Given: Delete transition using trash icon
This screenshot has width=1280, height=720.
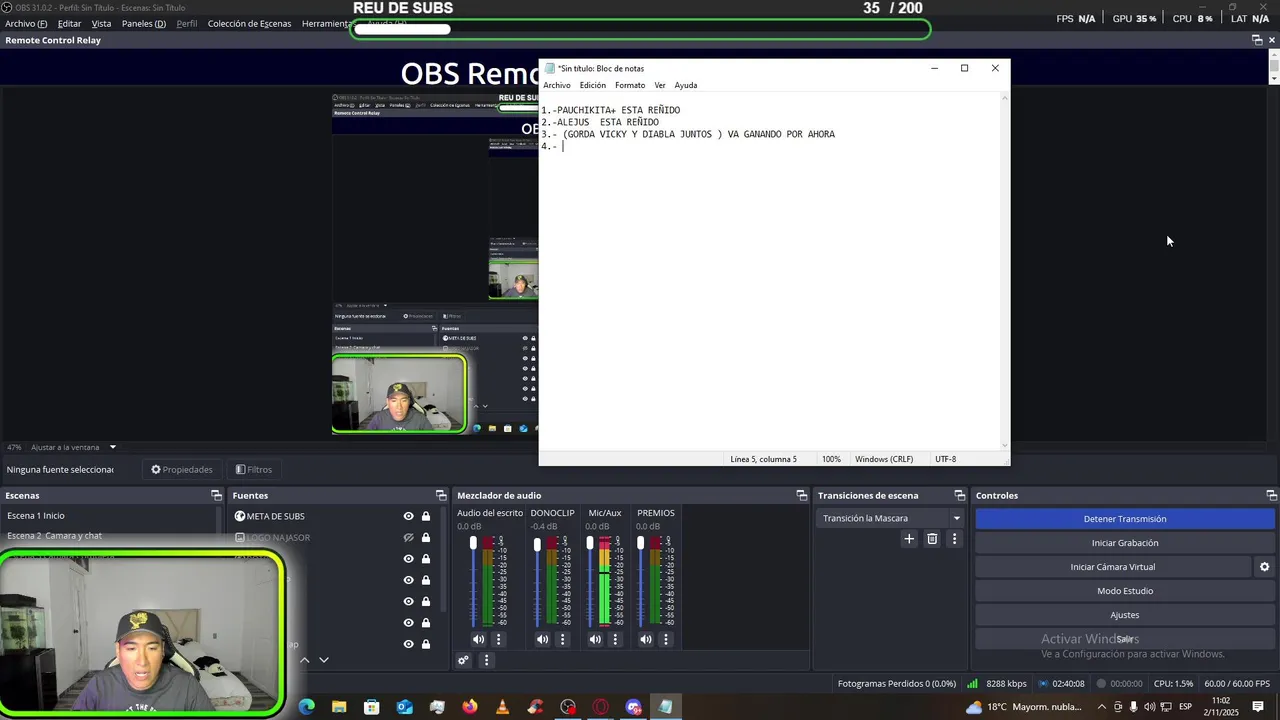Looking at the screenshot, I should [x=932, y=539].
